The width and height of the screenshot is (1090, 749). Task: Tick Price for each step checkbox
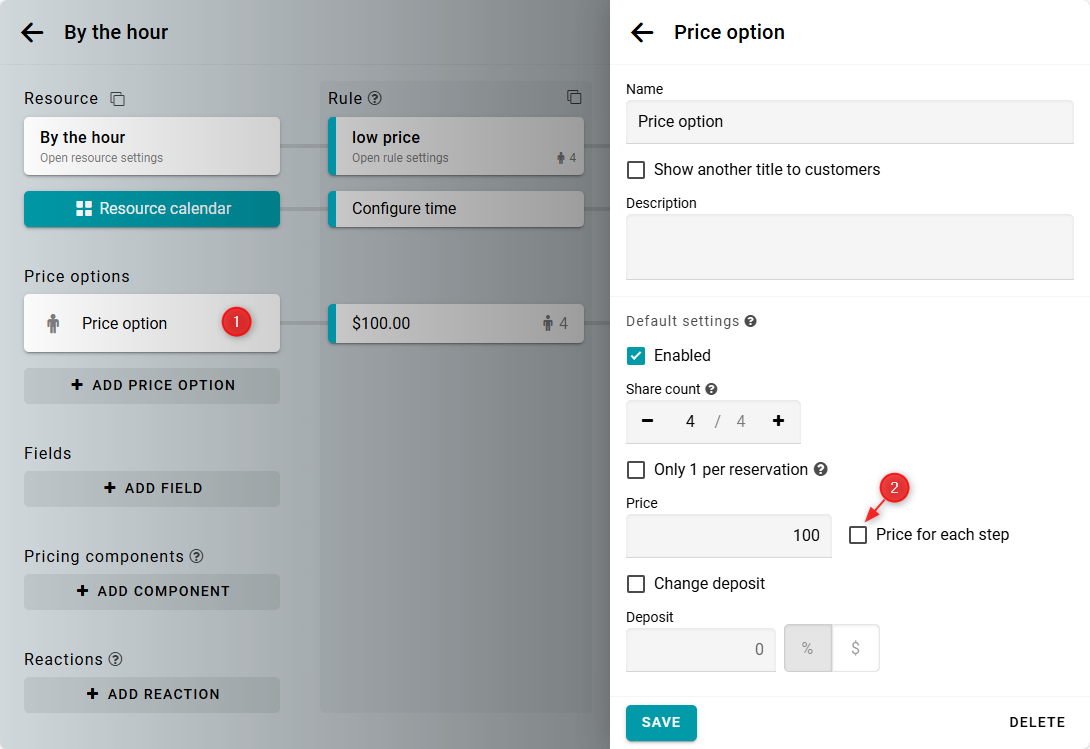[x=858, y=535]
